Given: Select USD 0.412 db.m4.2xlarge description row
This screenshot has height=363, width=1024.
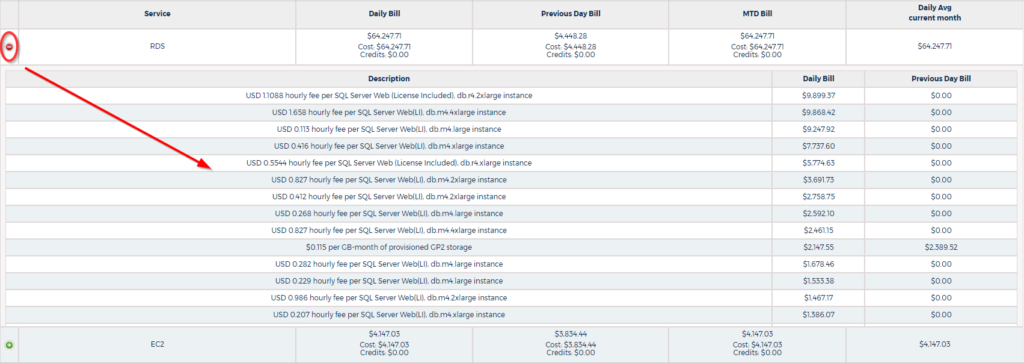Looking at the screenshot, I should pyautogui.click(x=389, y=197).
